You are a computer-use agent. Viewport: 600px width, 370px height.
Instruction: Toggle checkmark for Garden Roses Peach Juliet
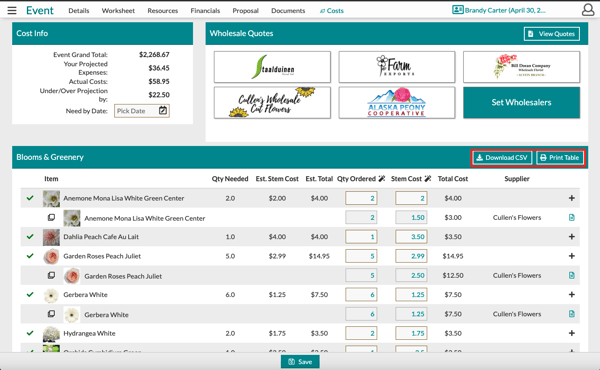pos(30,256)
